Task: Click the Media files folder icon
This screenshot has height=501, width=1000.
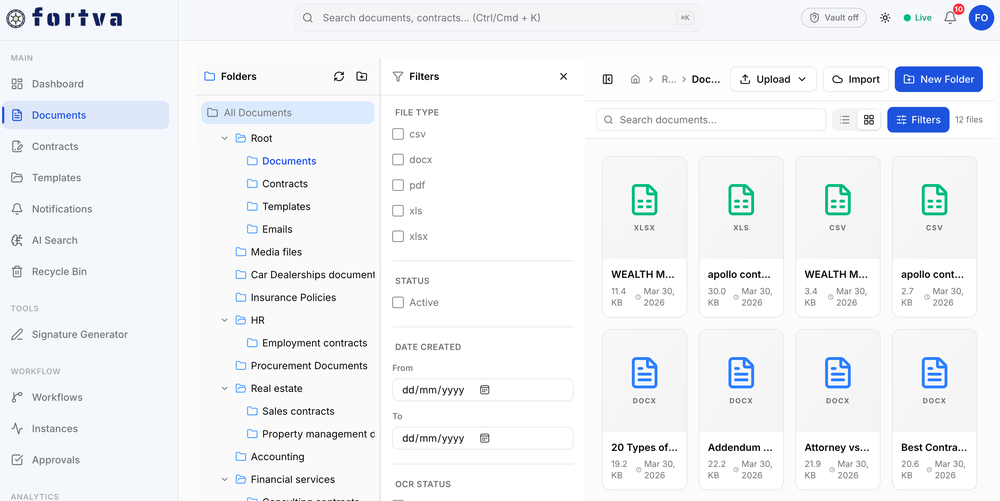Action: point(240,252)
